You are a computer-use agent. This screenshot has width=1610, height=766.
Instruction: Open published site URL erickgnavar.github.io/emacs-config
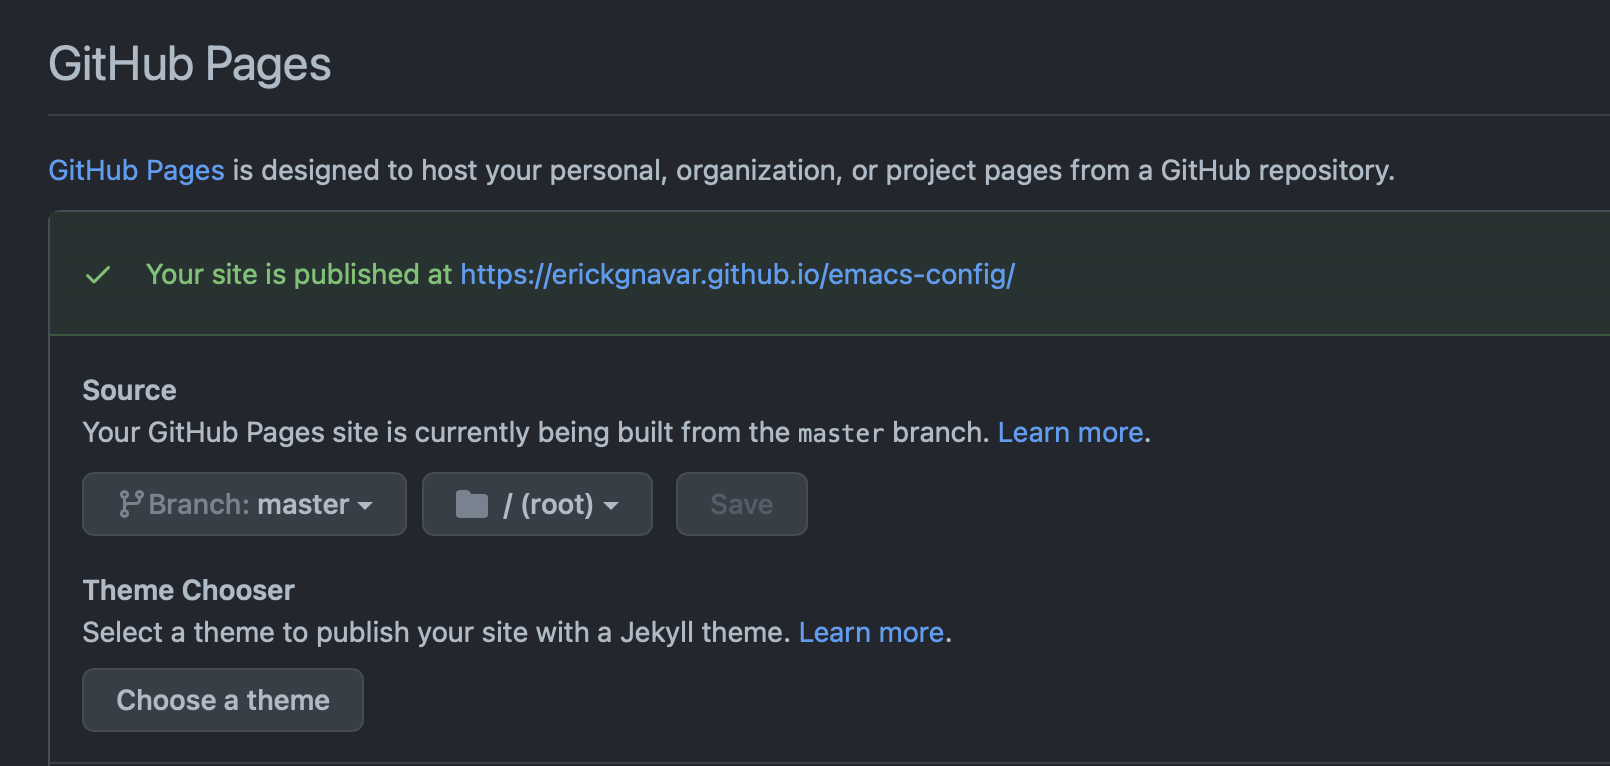point(737,275)
